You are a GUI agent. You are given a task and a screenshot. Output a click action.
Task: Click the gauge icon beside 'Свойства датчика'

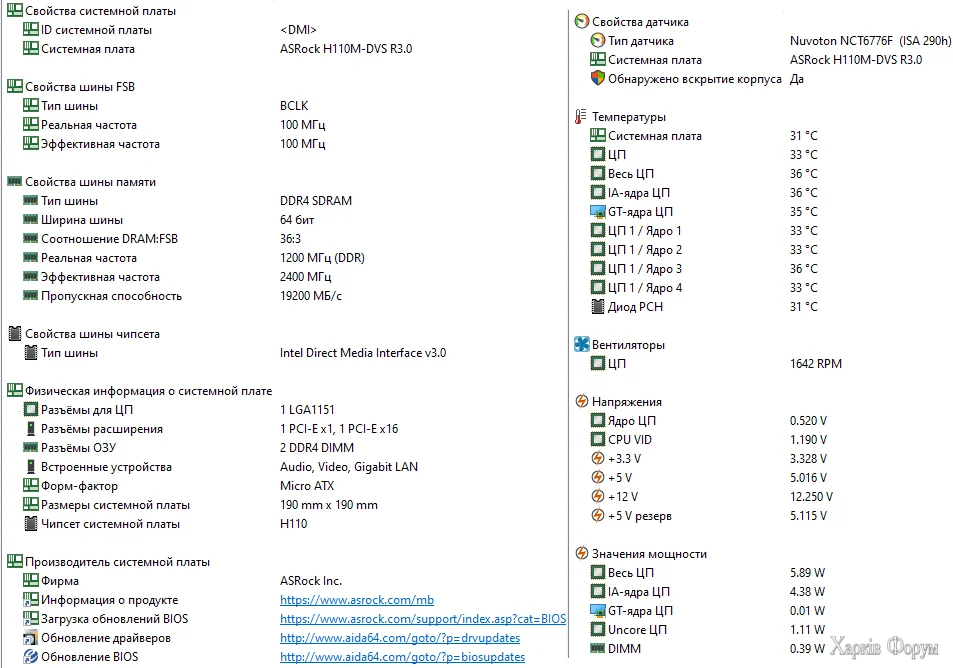582,21
